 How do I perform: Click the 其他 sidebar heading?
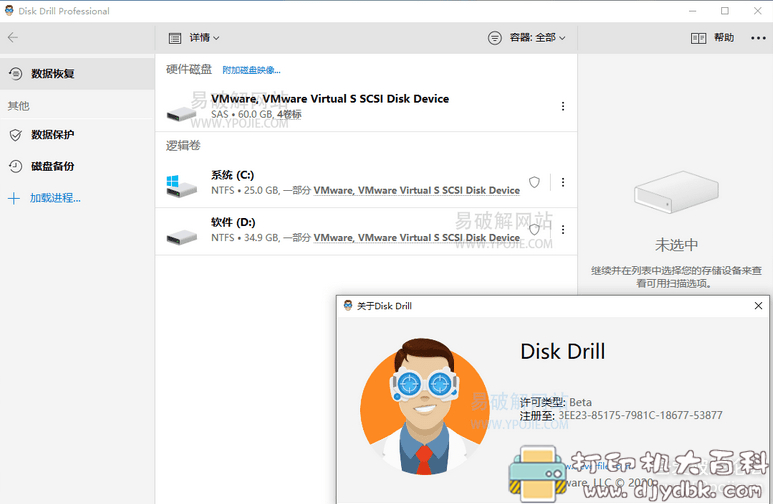[x=19, y=106]
